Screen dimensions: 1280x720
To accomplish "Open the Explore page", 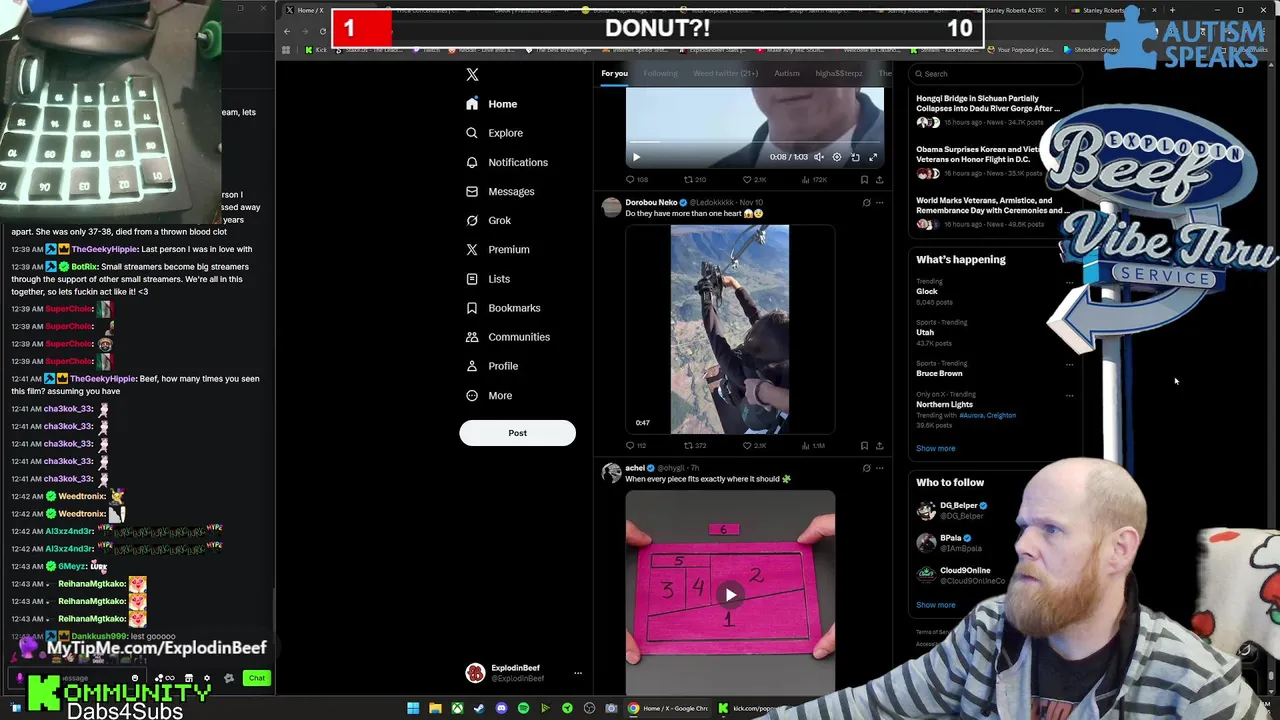I will pos(494,133).
